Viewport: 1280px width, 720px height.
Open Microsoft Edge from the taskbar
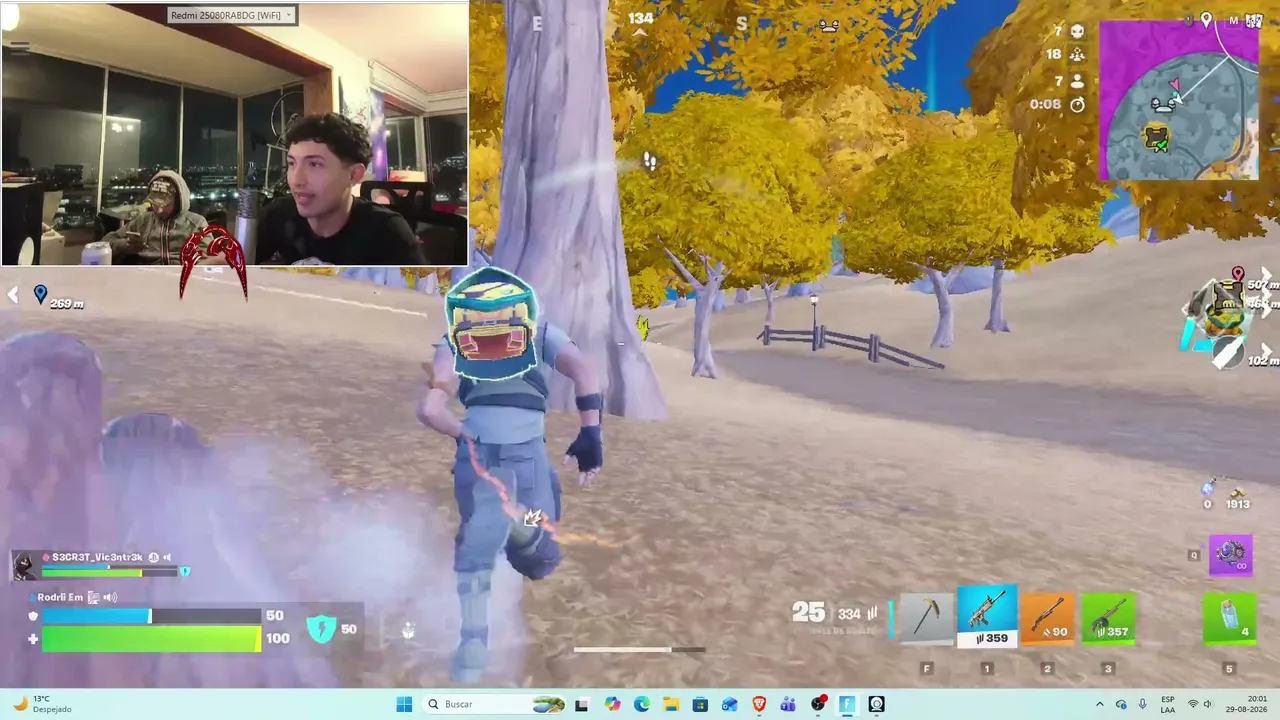(641, 704)
